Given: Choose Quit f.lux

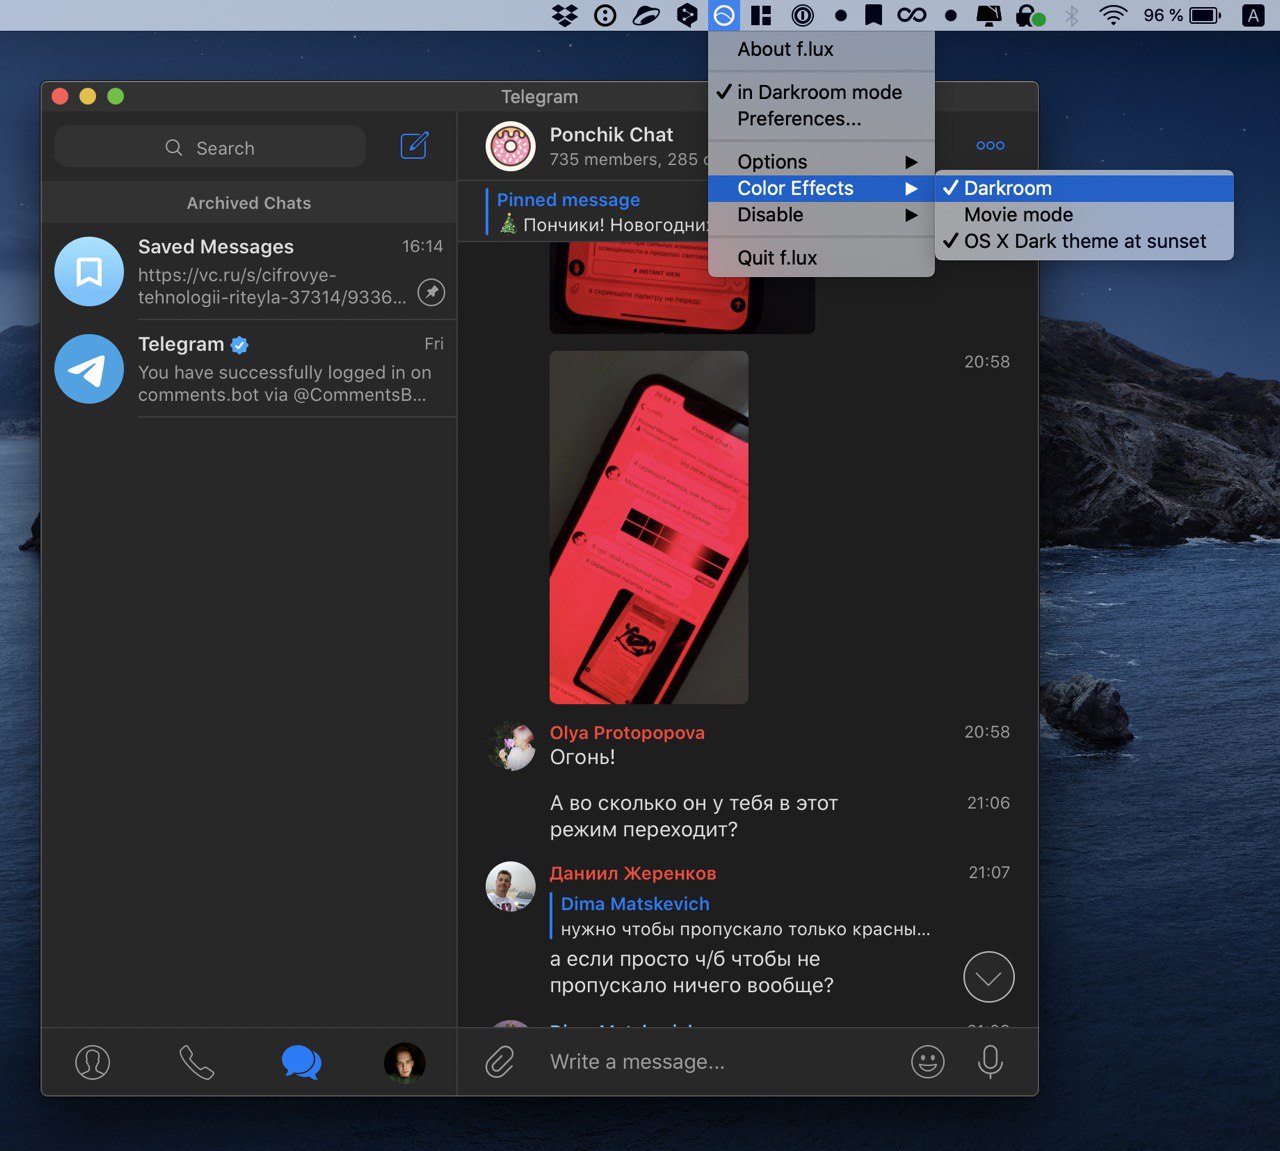Looking at the screenshot, I should pyautogui.click(x=821, y=258).
